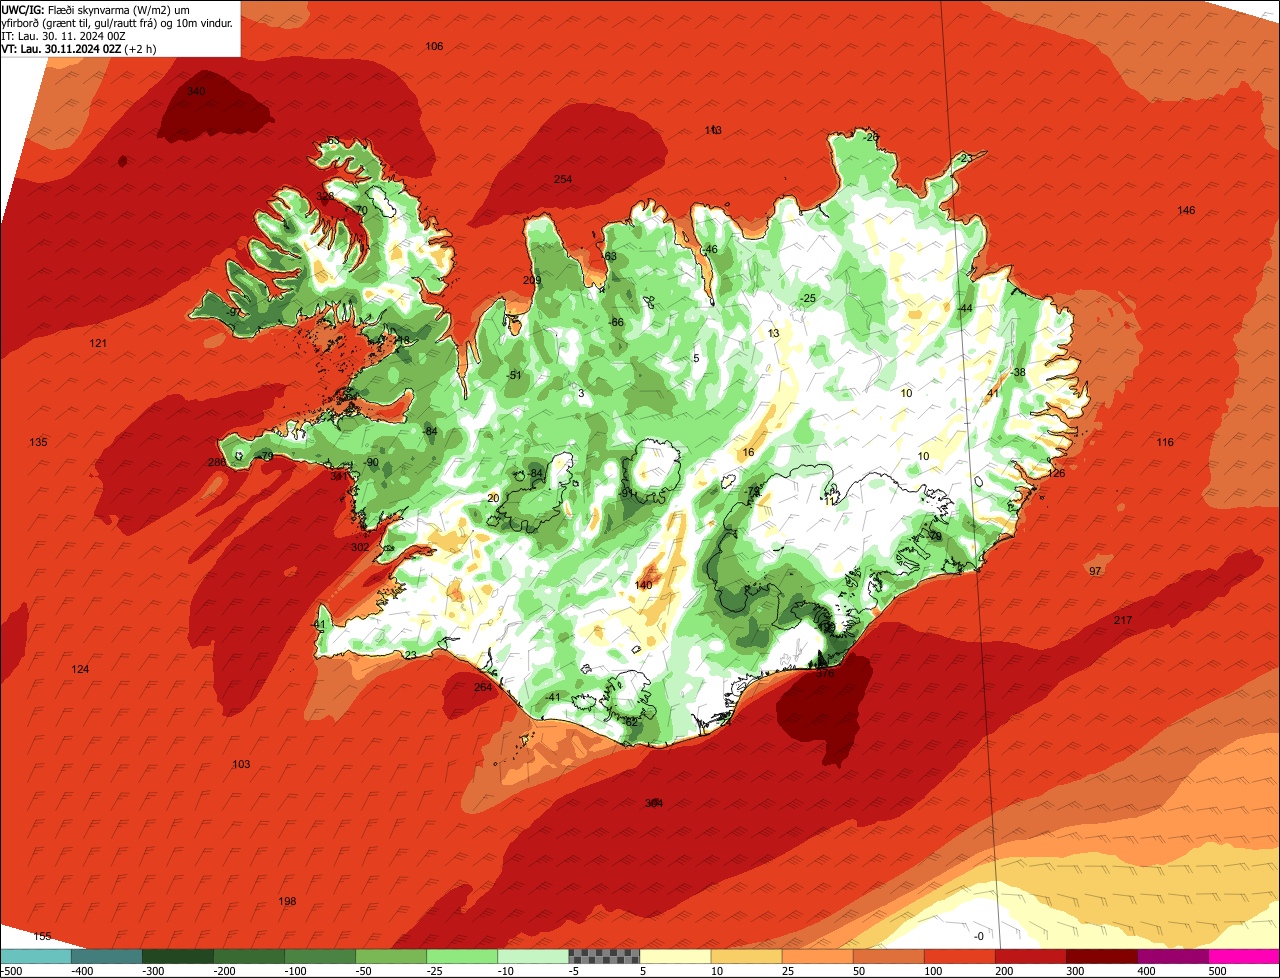Click the map value "-44" in east Iceland

point(965,309)
